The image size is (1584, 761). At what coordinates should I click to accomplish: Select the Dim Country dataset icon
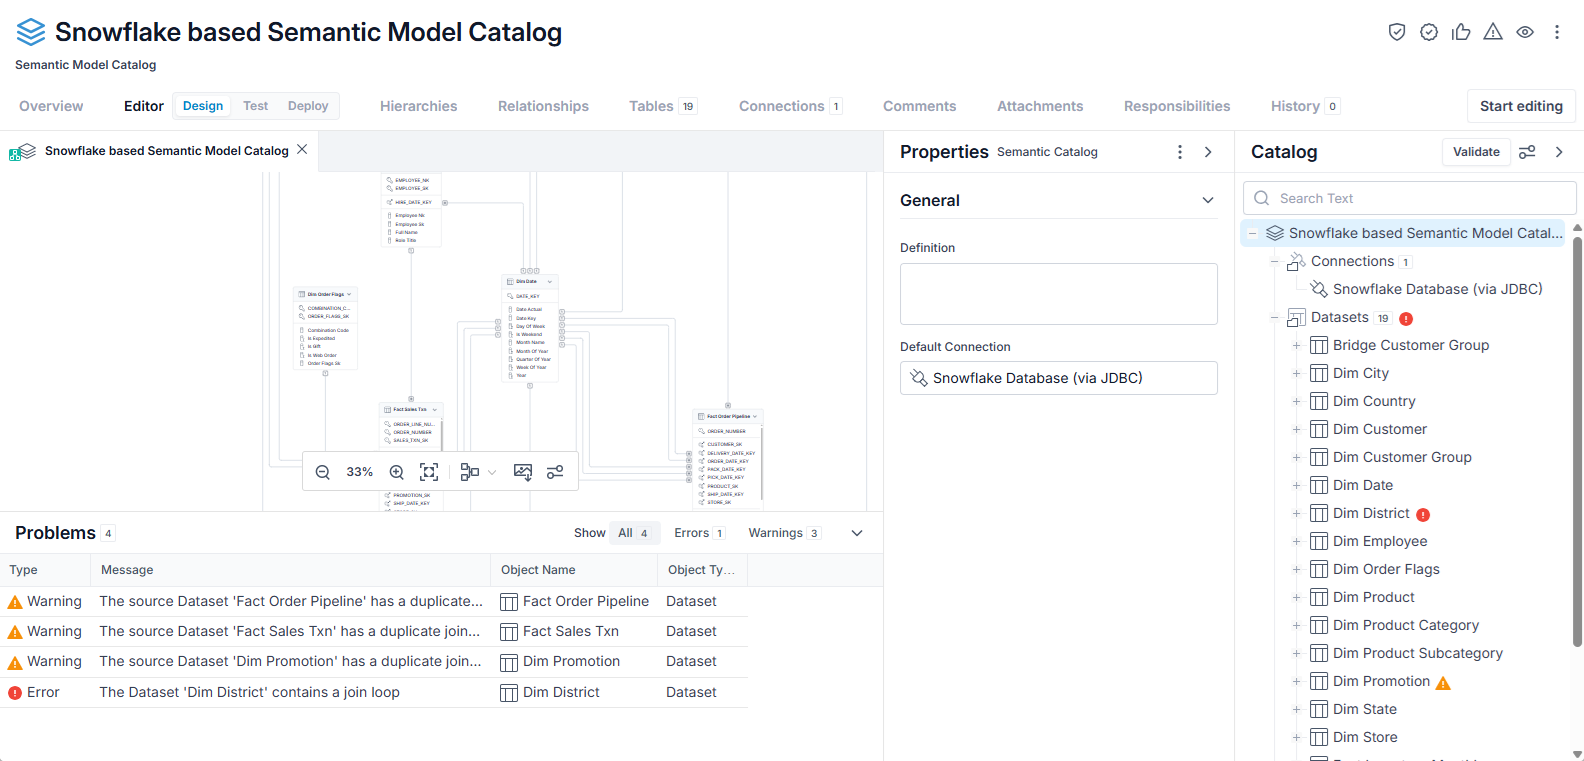tap(1319, 401)
